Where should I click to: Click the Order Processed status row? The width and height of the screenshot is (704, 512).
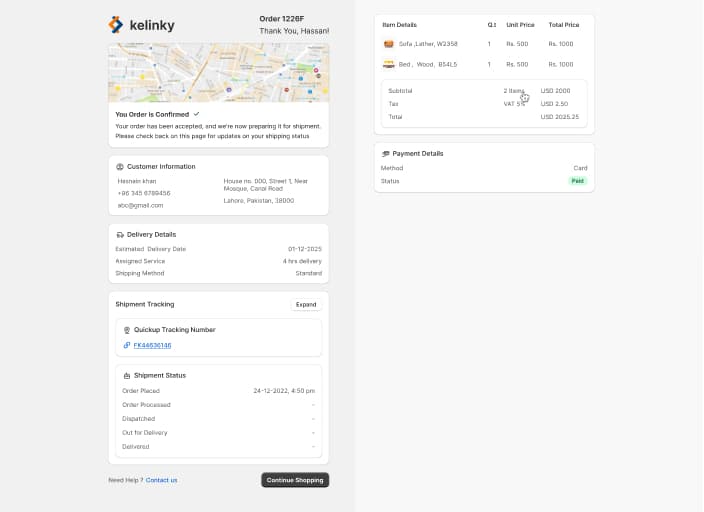219,405
